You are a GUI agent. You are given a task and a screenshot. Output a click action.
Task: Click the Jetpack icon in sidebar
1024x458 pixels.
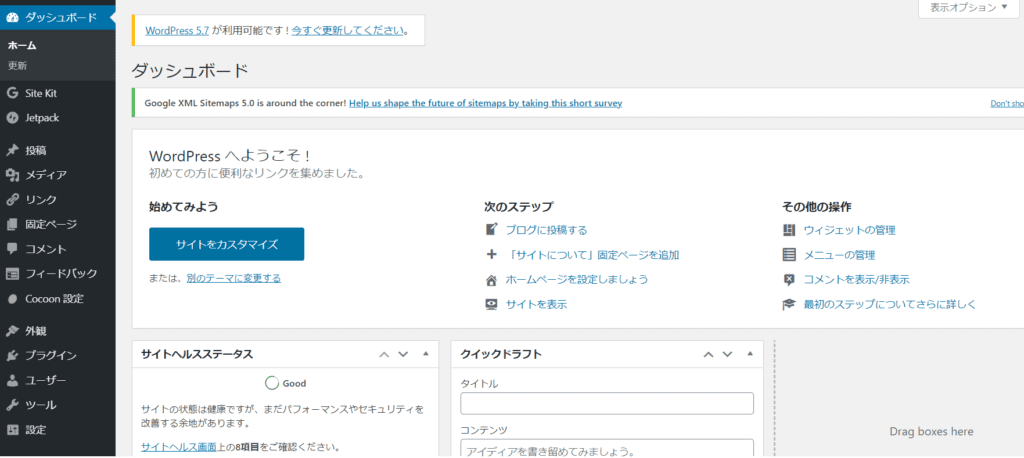coord(12,118)
